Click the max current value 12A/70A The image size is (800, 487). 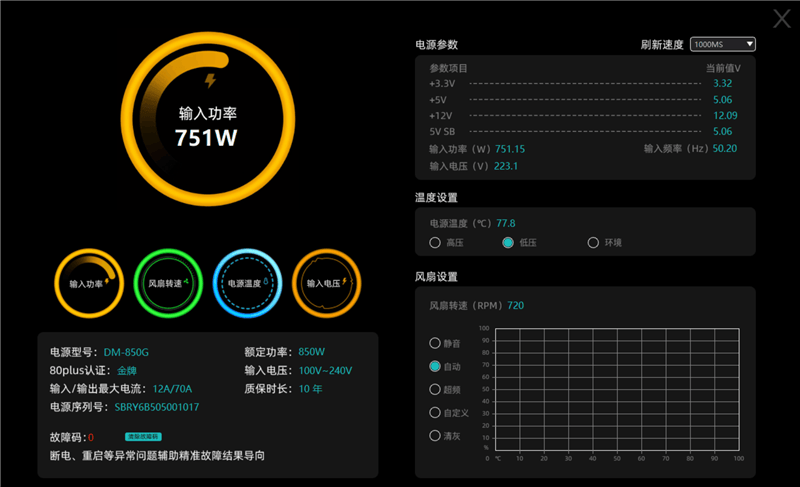point(172,389)
